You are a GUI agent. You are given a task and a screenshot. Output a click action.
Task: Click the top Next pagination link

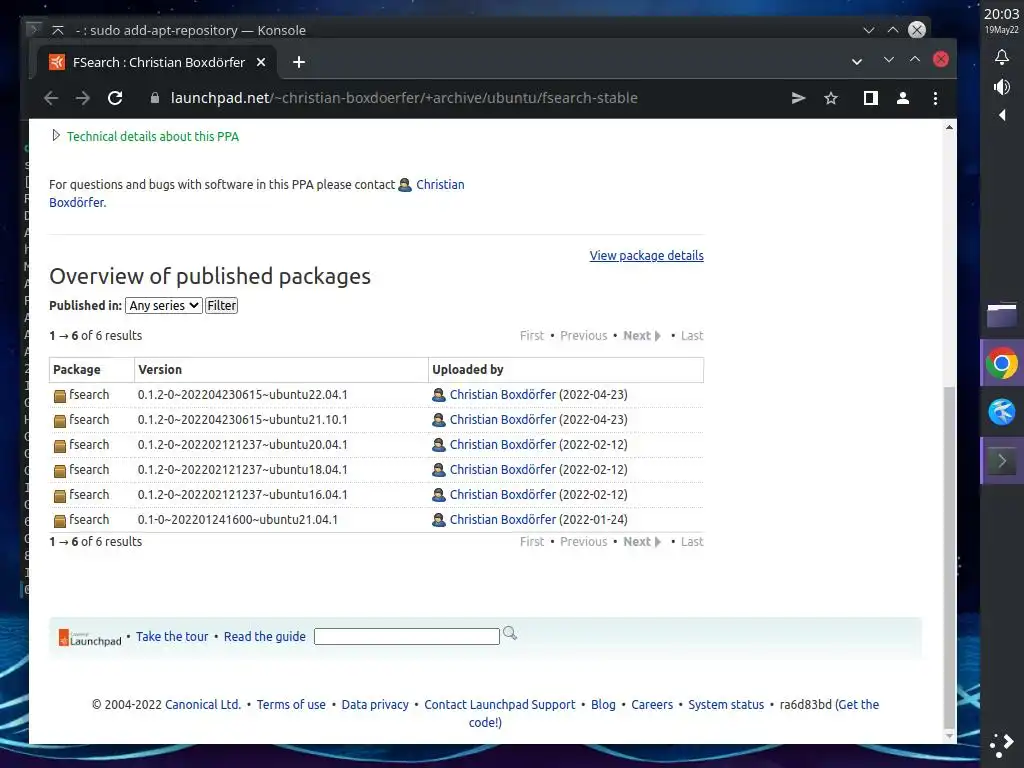pos(641,336)
